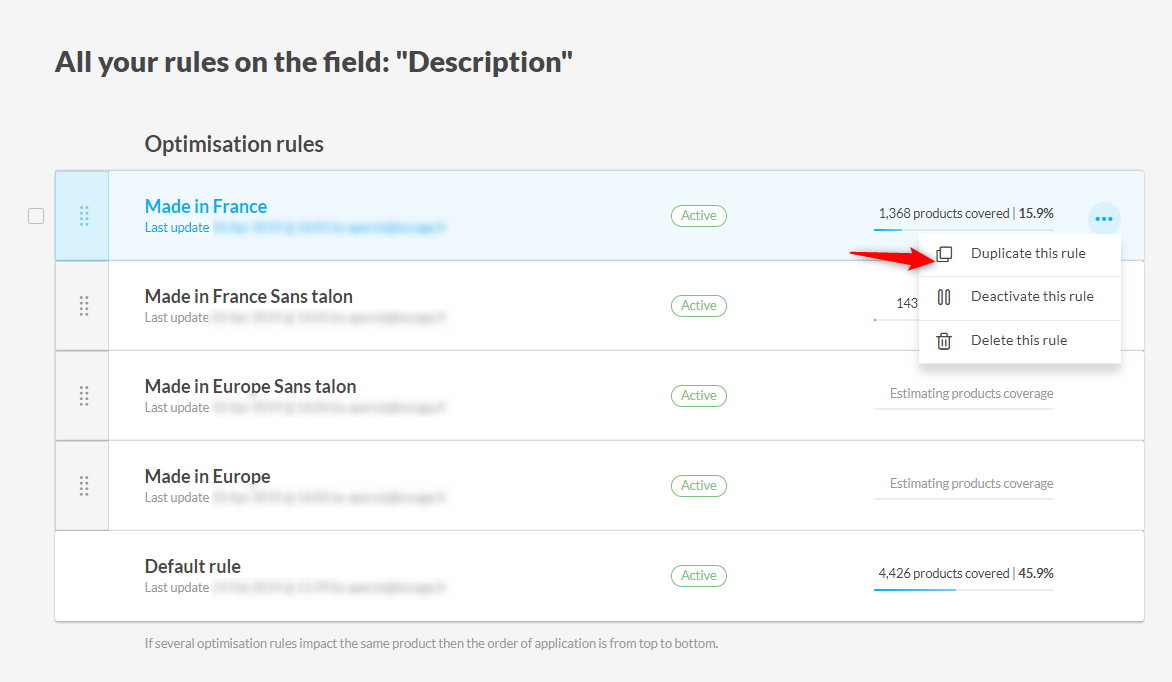
Task: Click Default rule coverage progress bar
Action: pos(963,590)
